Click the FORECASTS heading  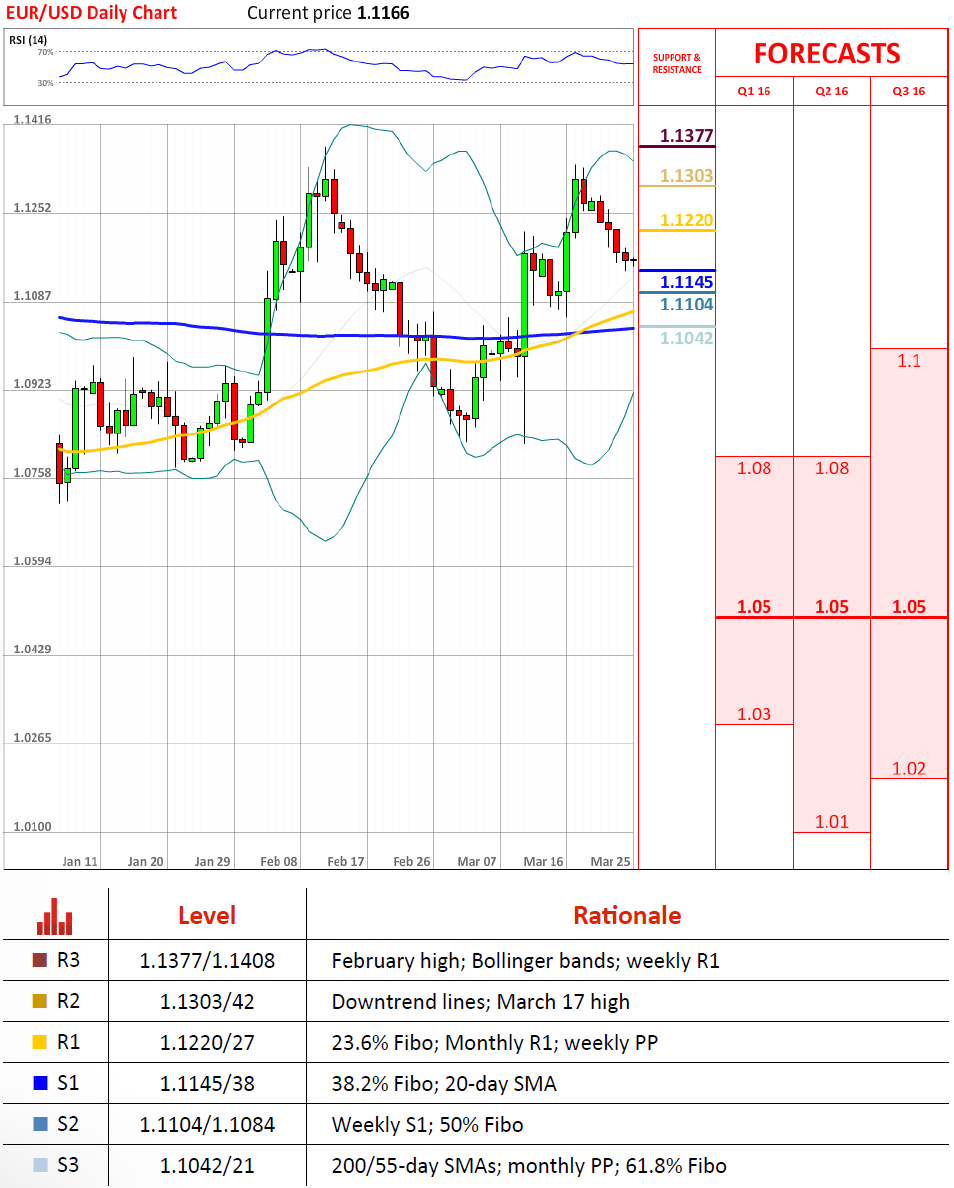(x=827, y=54)
